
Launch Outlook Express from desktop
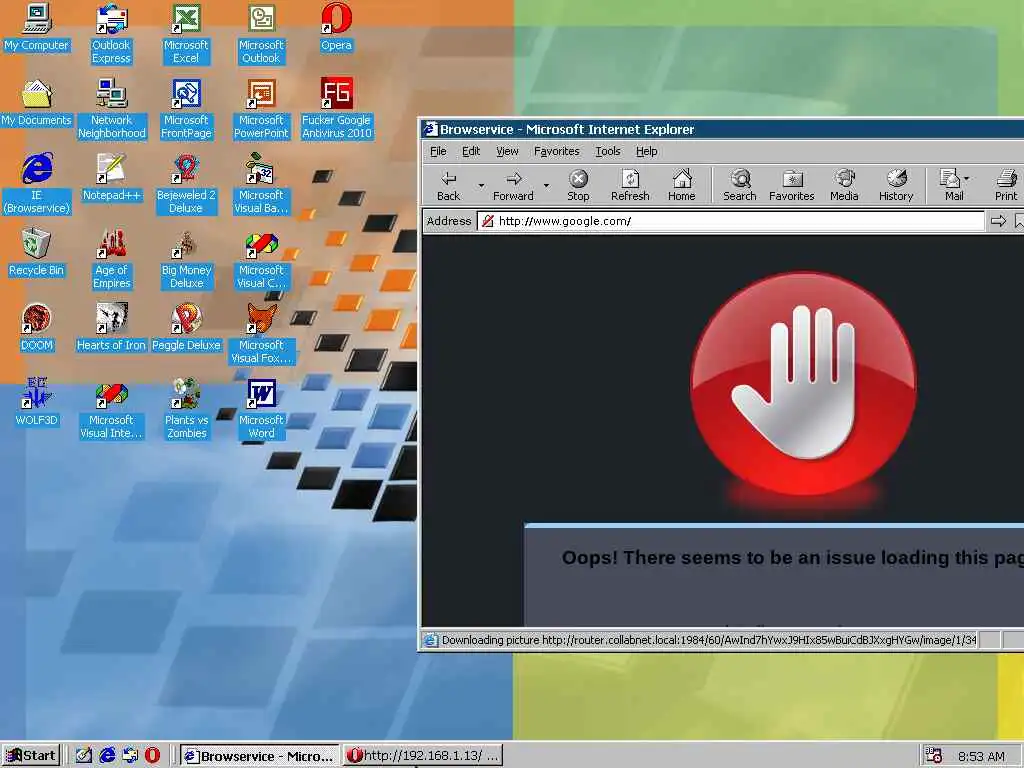click(111, 33)
